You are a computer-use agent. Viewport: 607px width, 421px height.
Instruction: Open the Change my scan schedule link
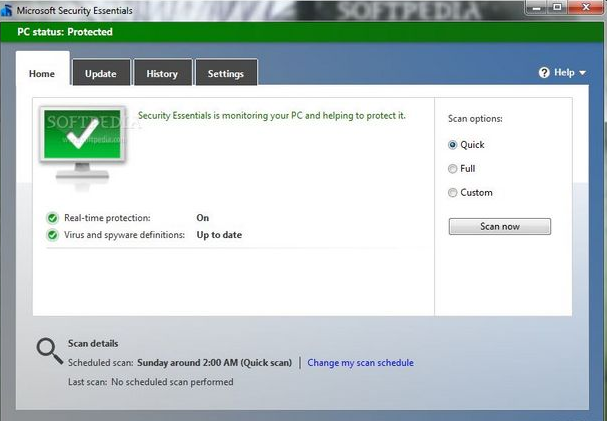tap(360, 363)
